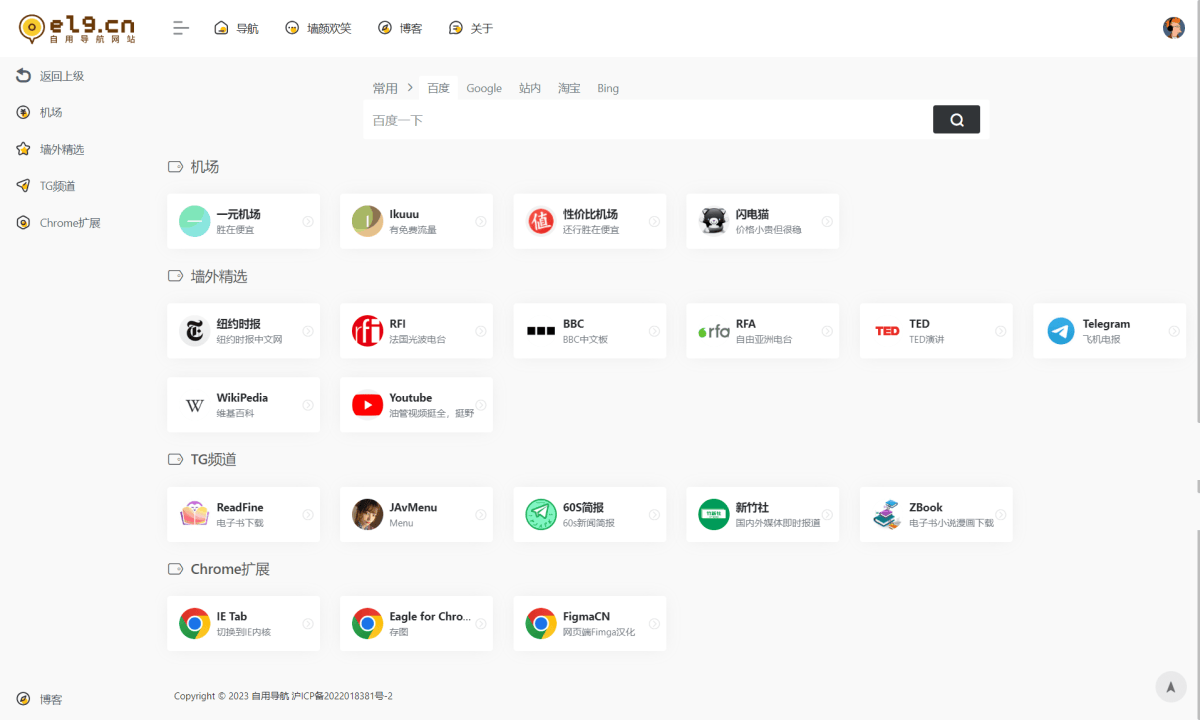
Task: Open the 博客 menu in top navigation
Action: tap(400, 28)
